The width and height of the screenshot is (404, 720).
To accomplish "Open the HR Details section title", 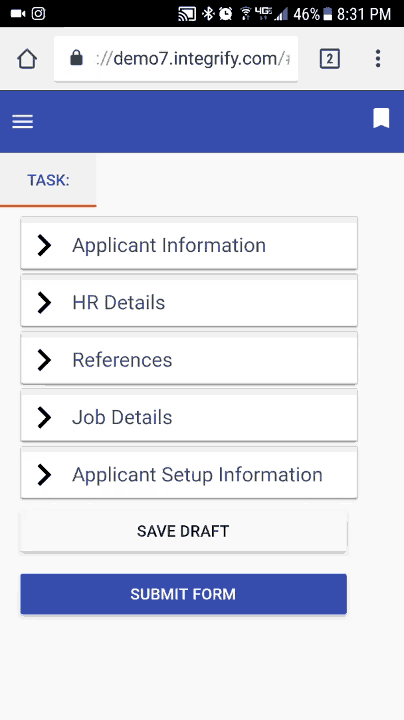I will pos(118,303).
